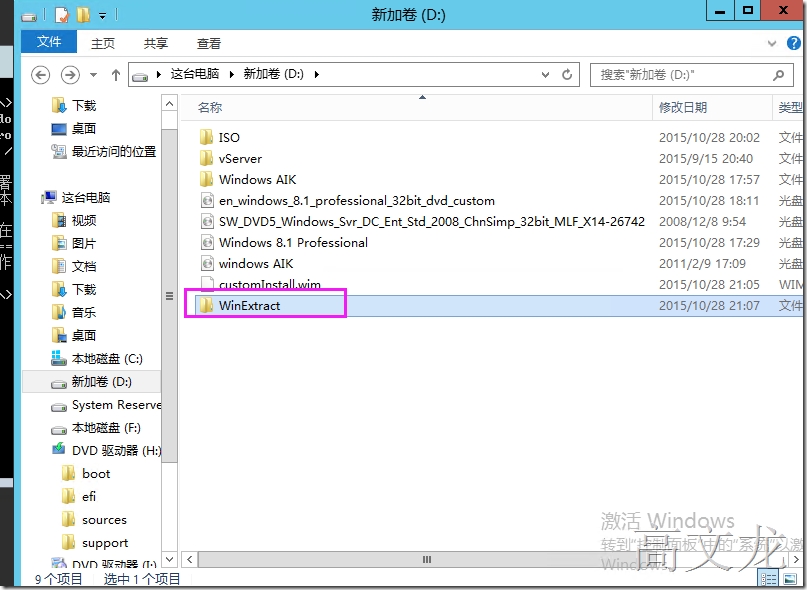Select the Windows 8.1 Professional disc image
807x590 pixels.
[x=293, y=242]
